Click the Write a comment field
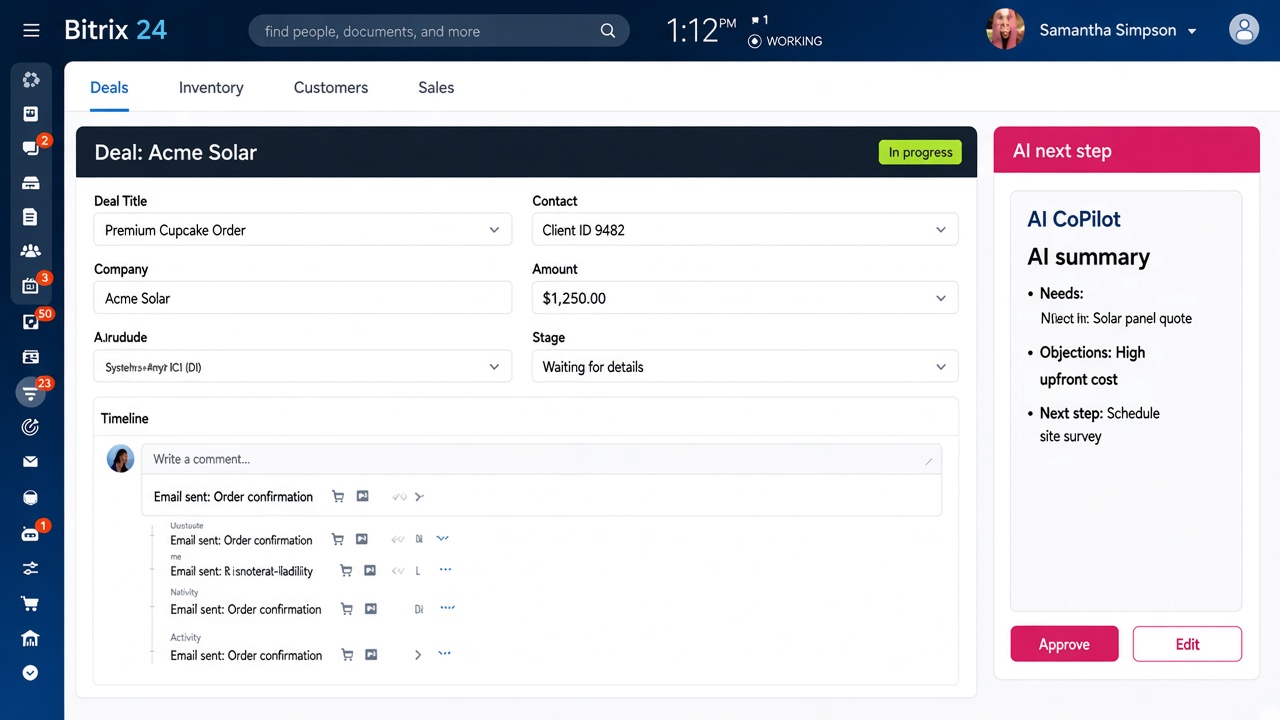The image size is (1280, 720). (x=541, y=459)
